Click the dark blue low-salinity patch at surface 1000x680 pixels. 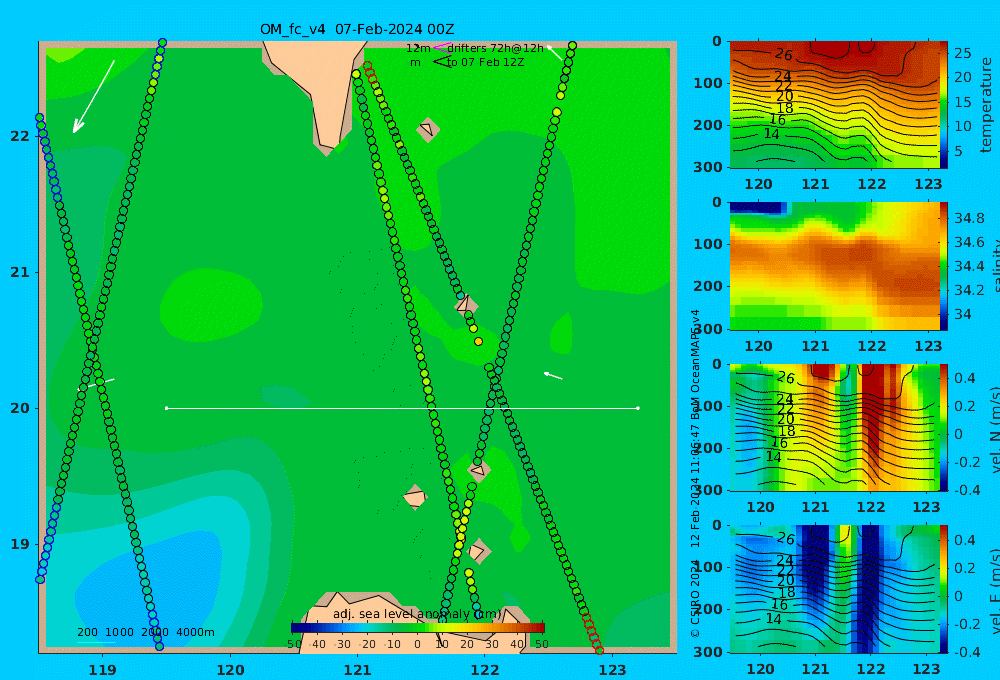pos(757,207)
